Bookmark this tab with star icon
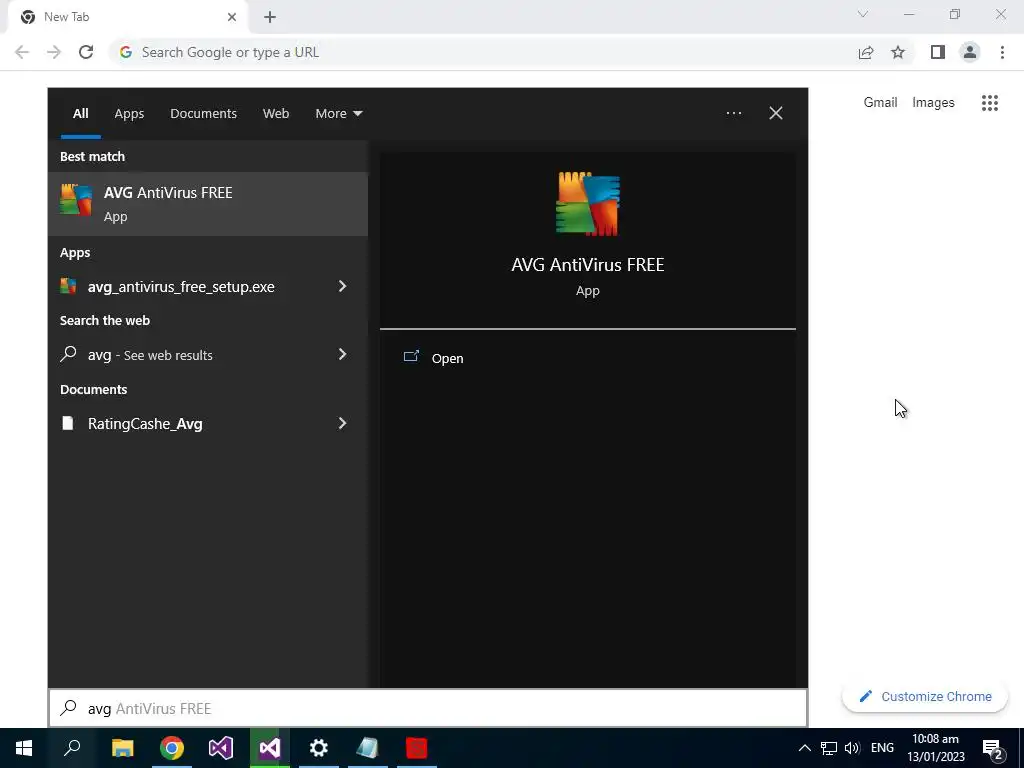Screen dimensions: 1024x768 pos(898,52)
